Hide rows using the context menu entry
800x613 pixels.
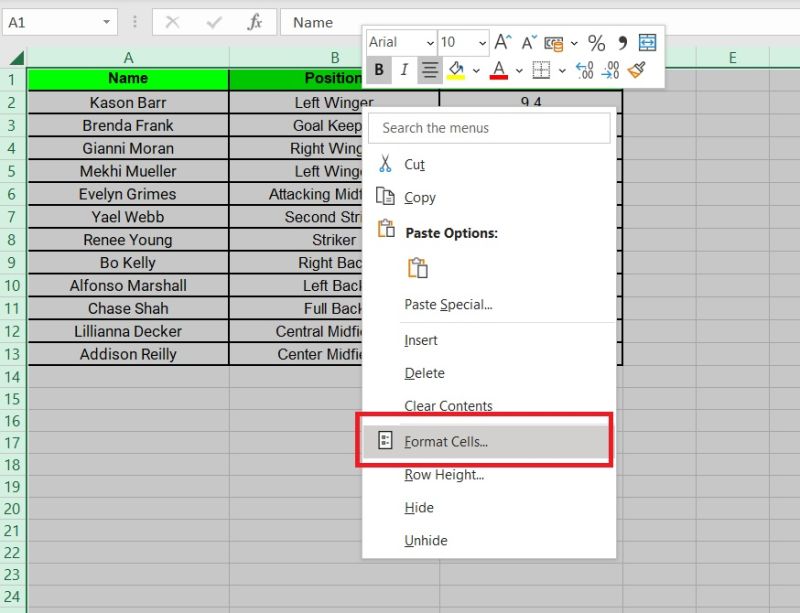pyautogui.click(x=418, y=507)
